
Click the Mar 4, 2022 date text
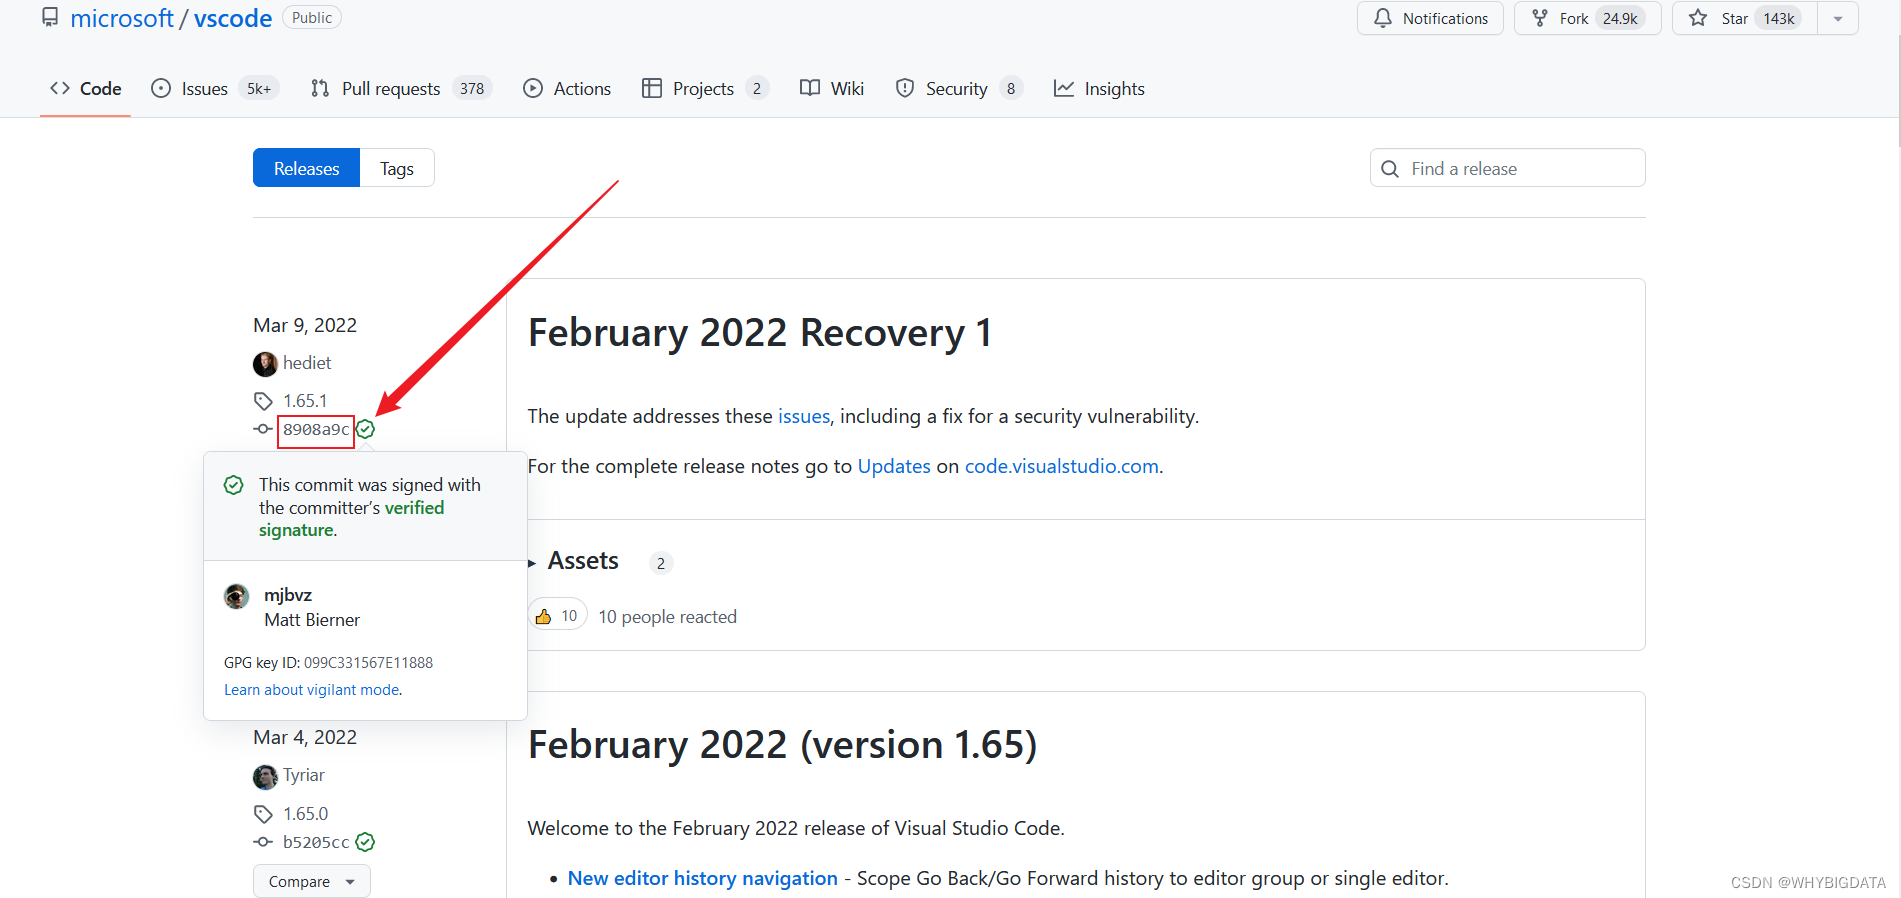tap(305, 737)
